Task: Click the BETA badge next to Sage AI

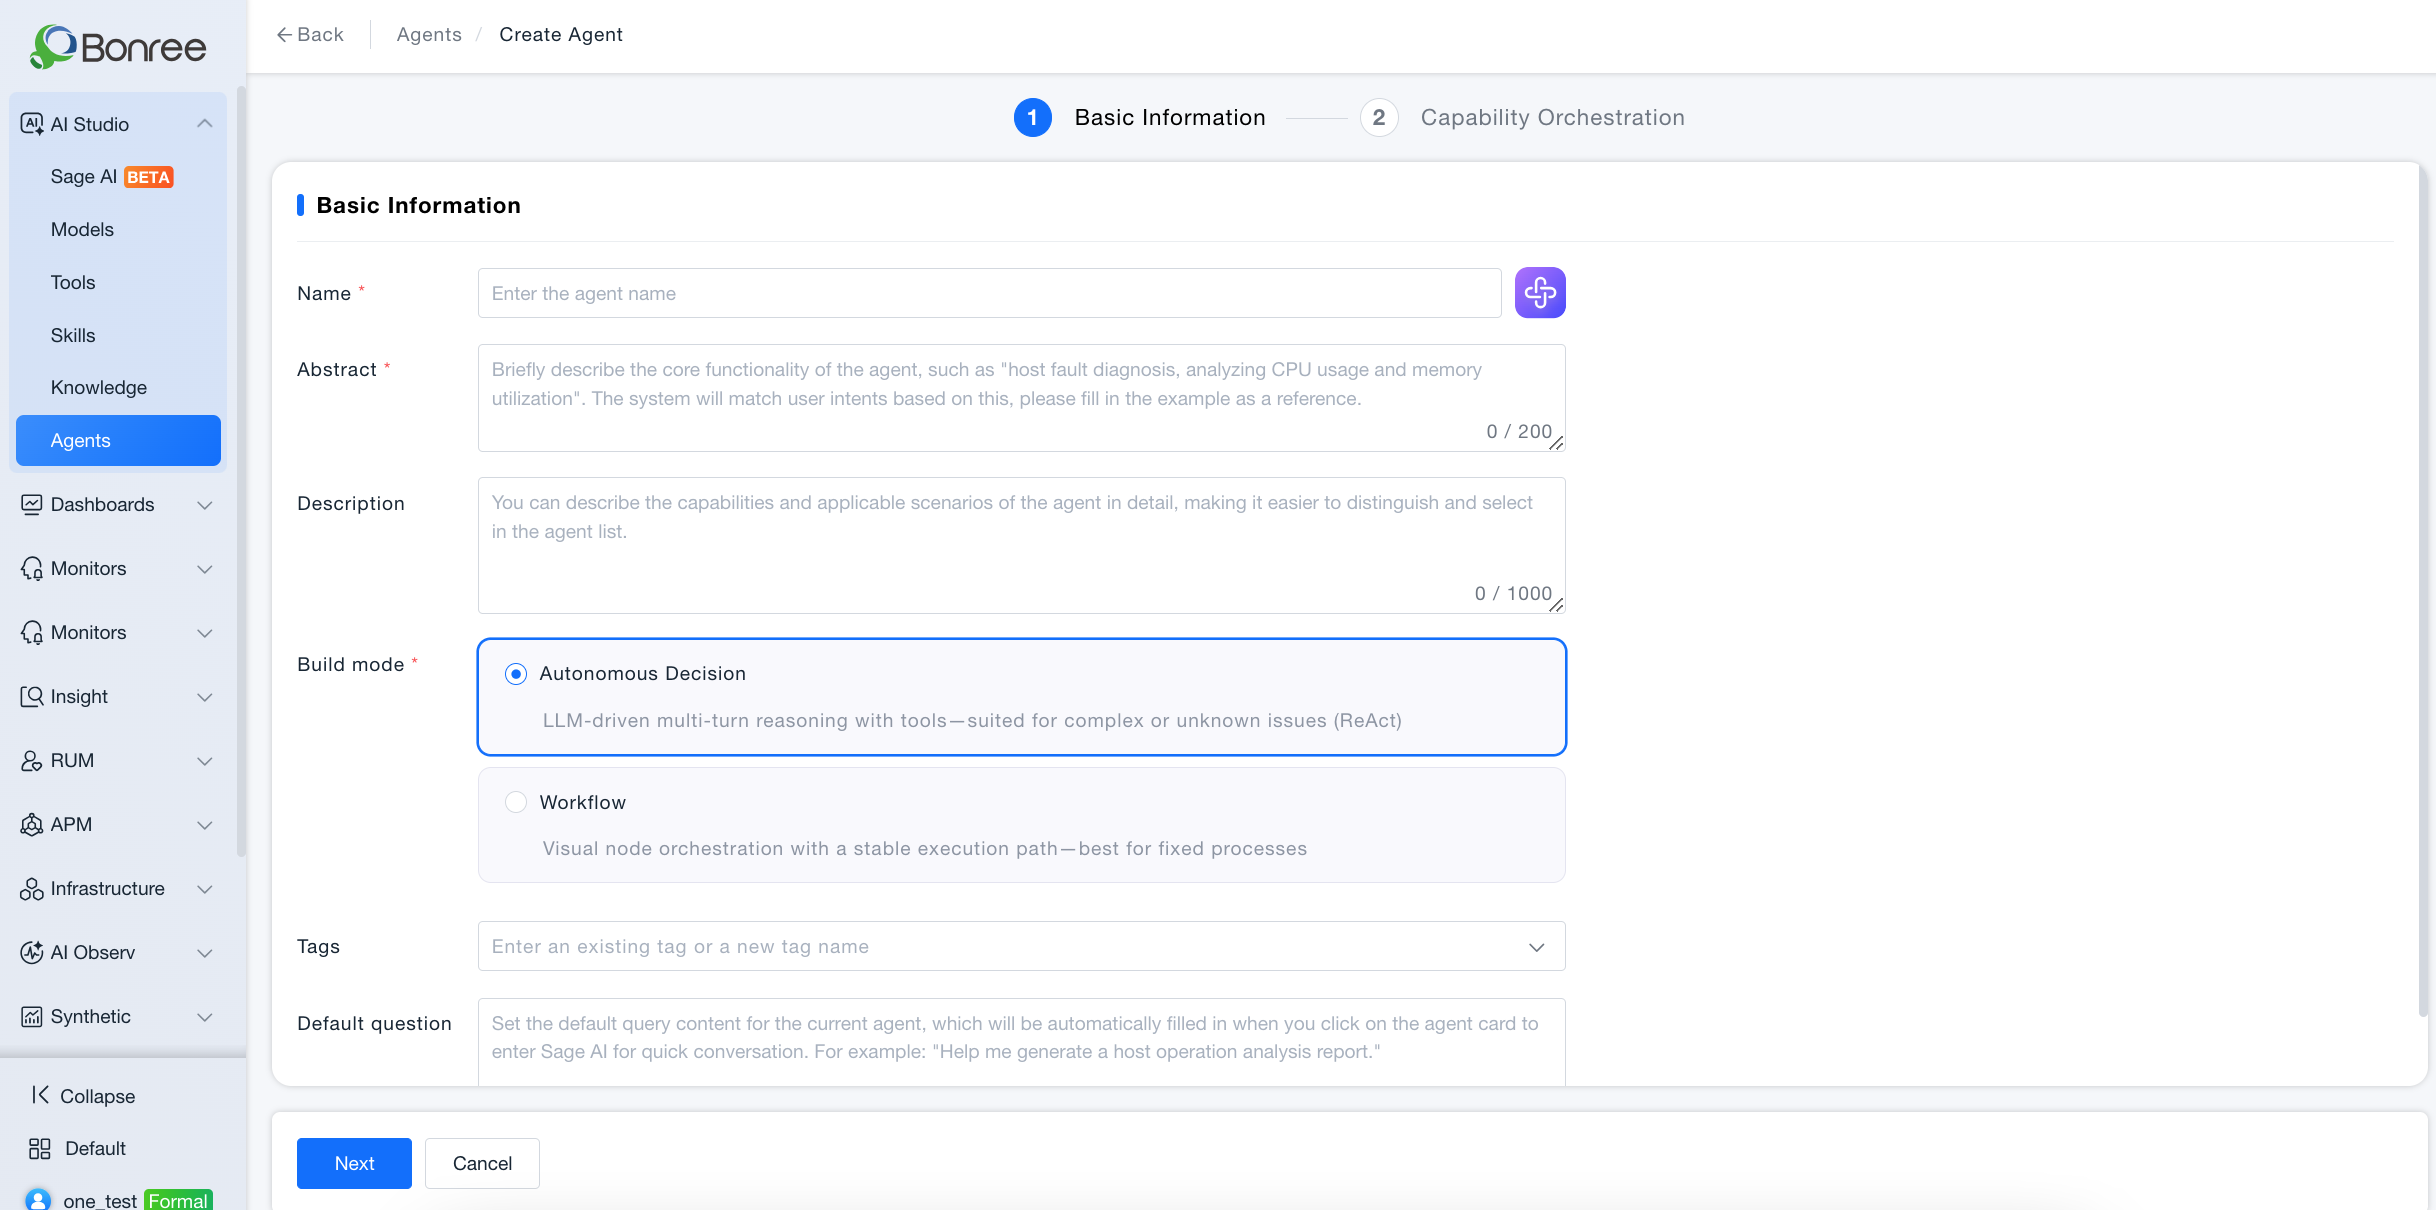Action: [149, 177]
